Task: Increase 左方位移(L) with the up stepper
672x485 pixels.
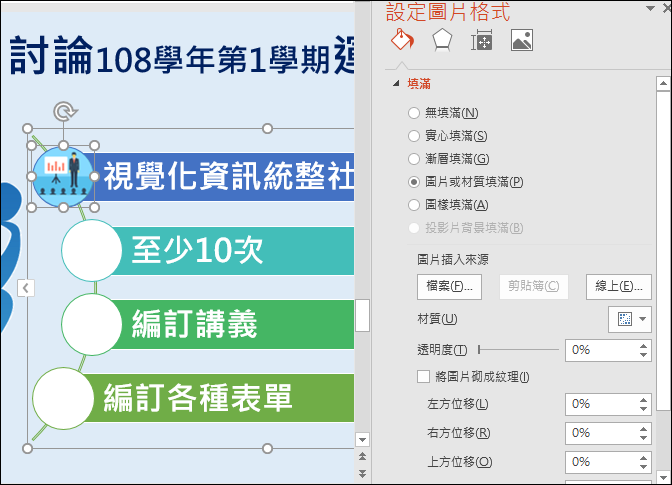Action: 643,400
